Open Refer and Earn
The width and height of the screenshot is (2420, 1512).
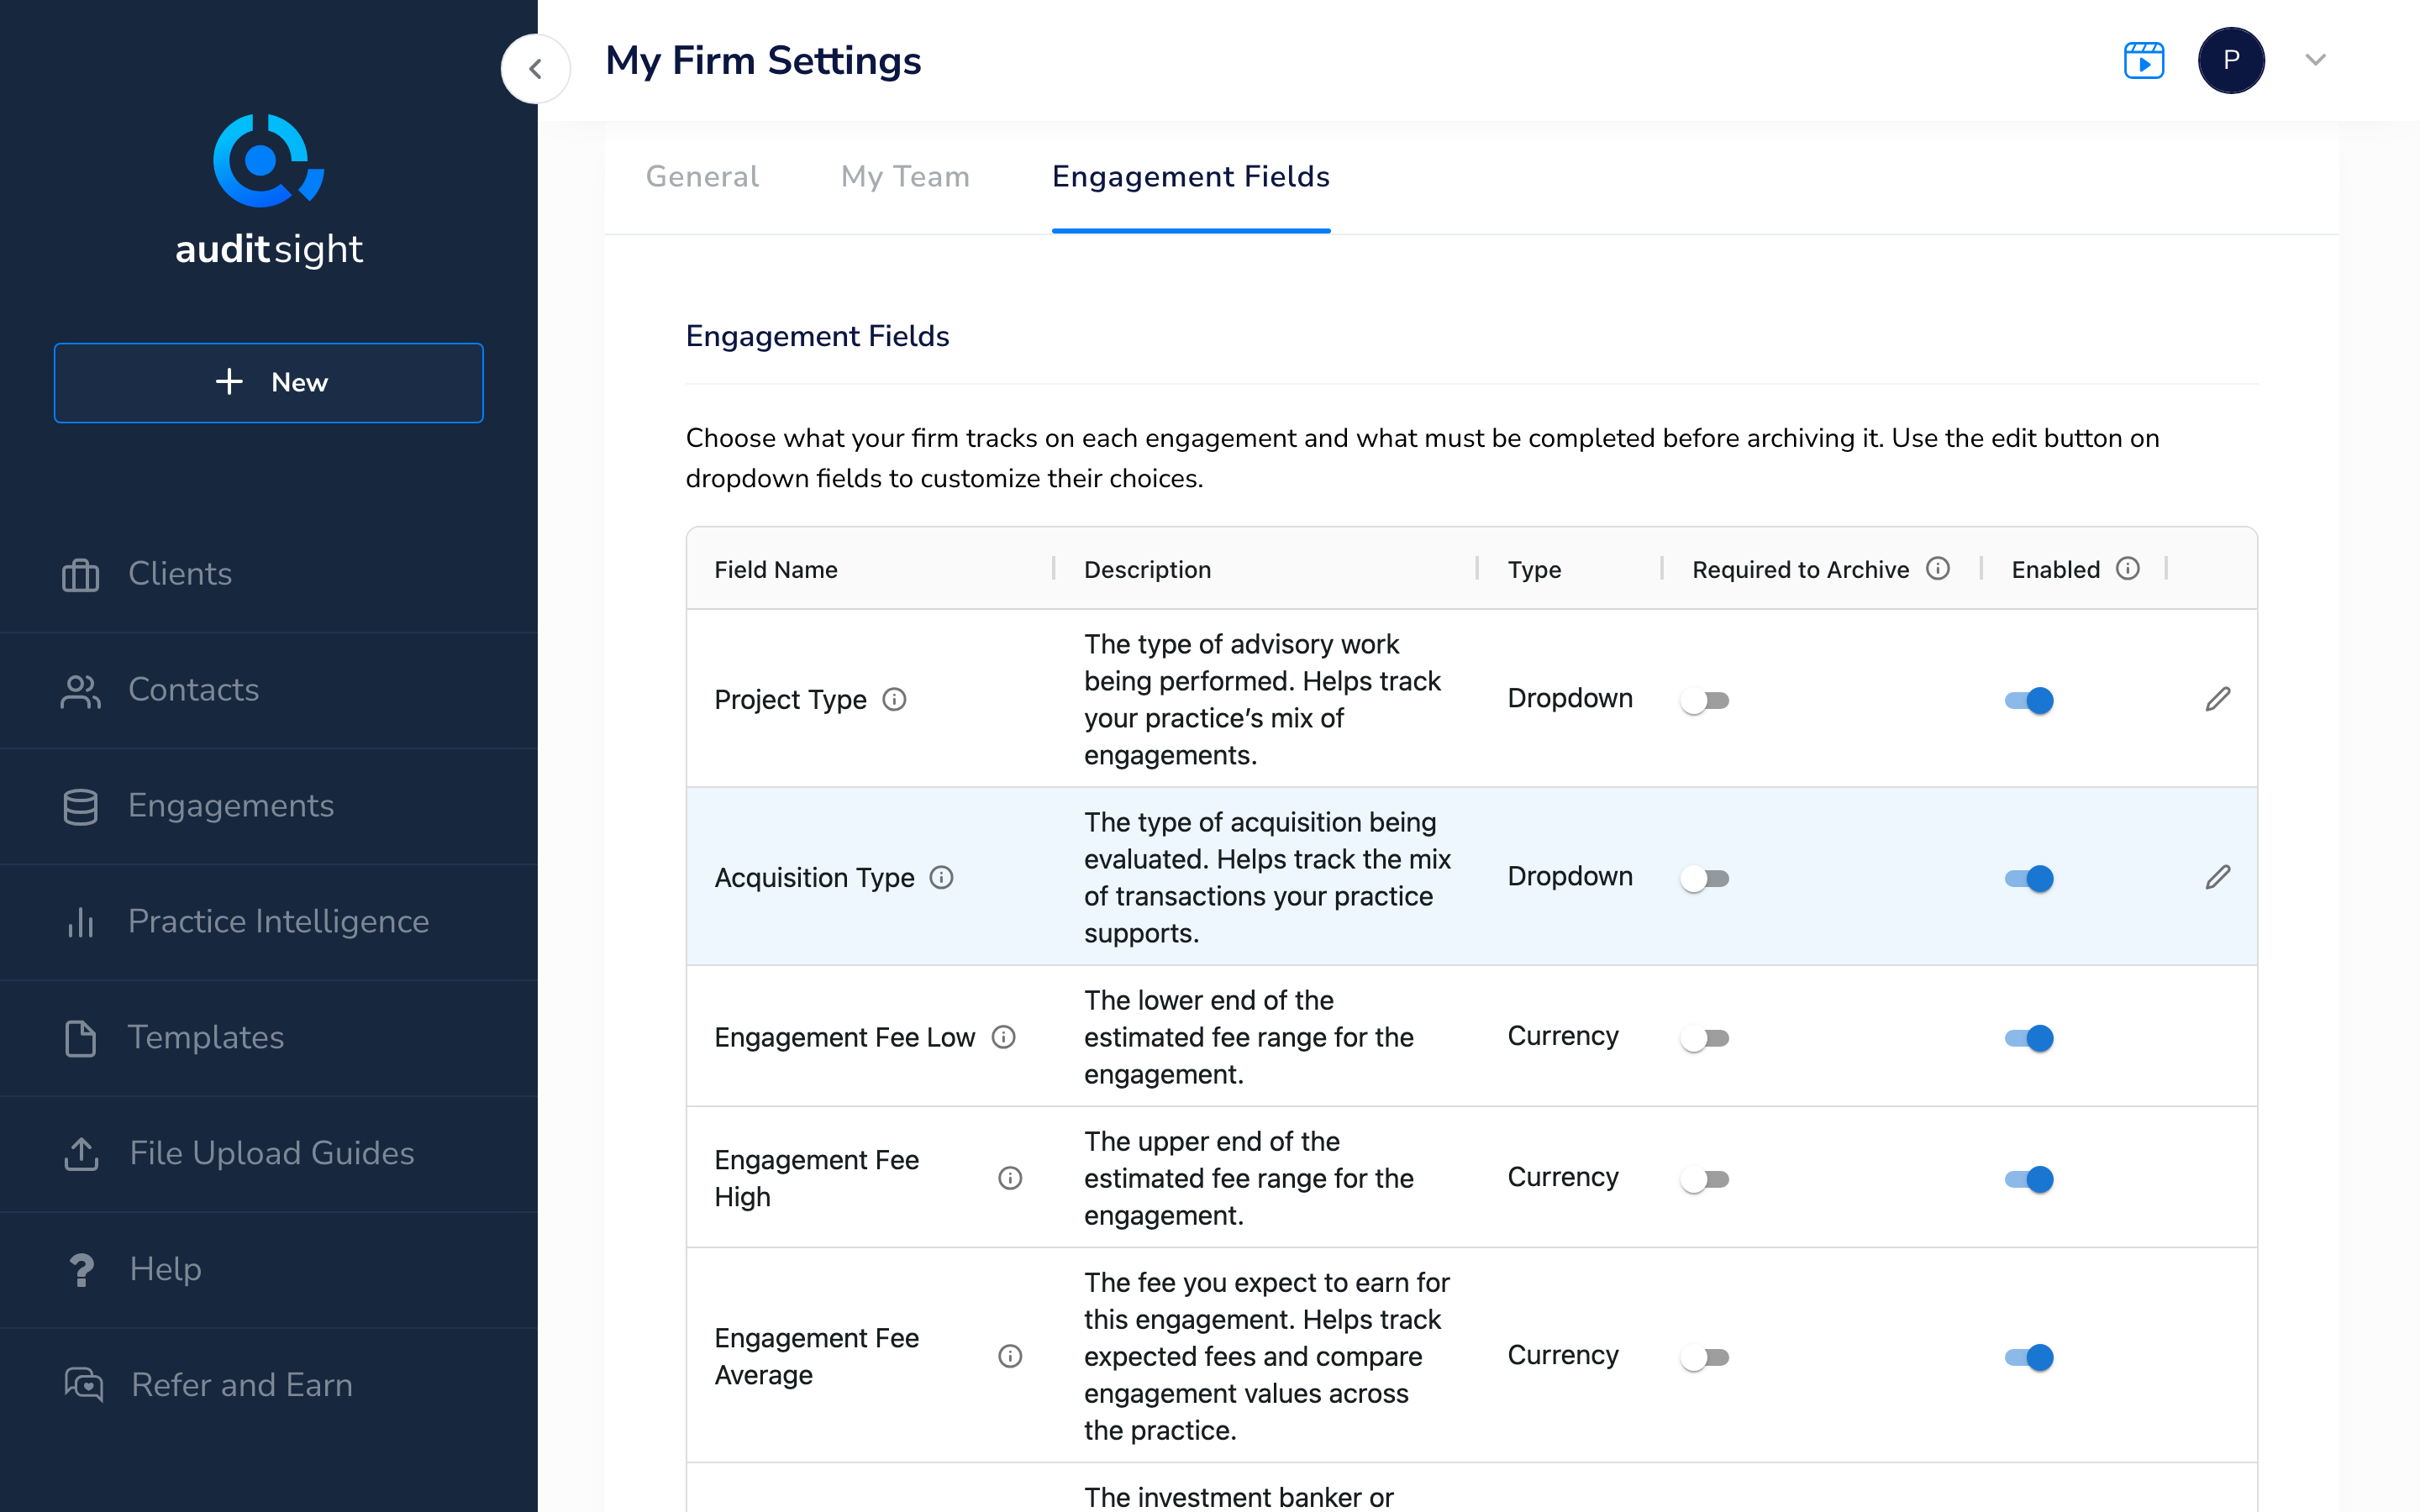pos(268,1386)
